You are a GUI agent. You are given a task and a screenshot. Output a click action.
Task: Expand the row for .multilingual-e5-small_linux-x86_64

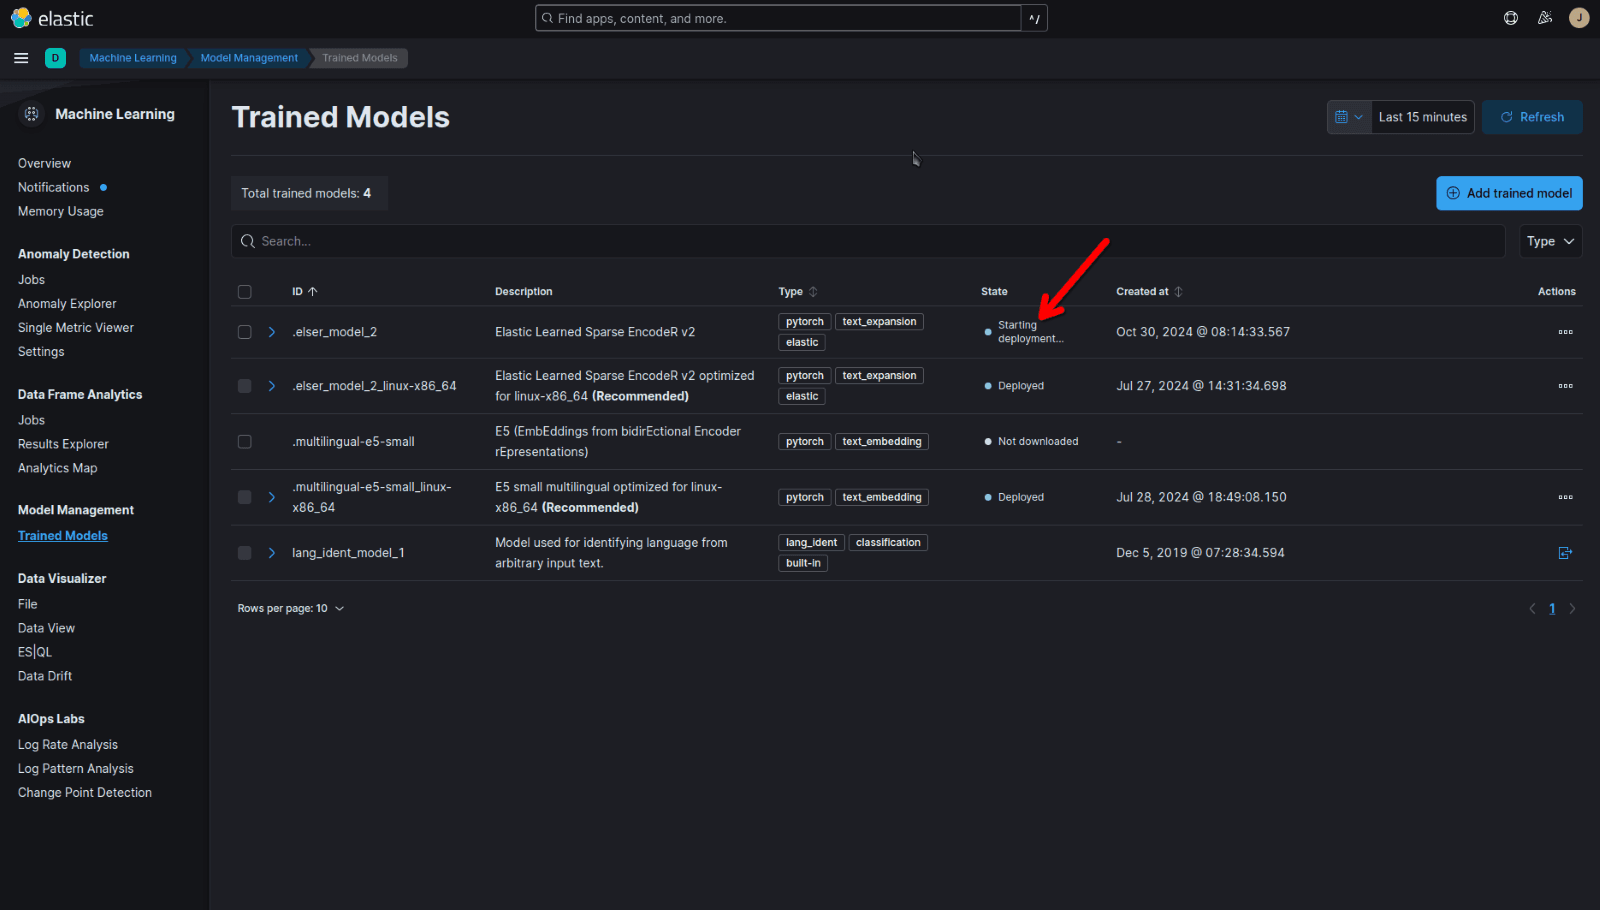pos(270,497)
